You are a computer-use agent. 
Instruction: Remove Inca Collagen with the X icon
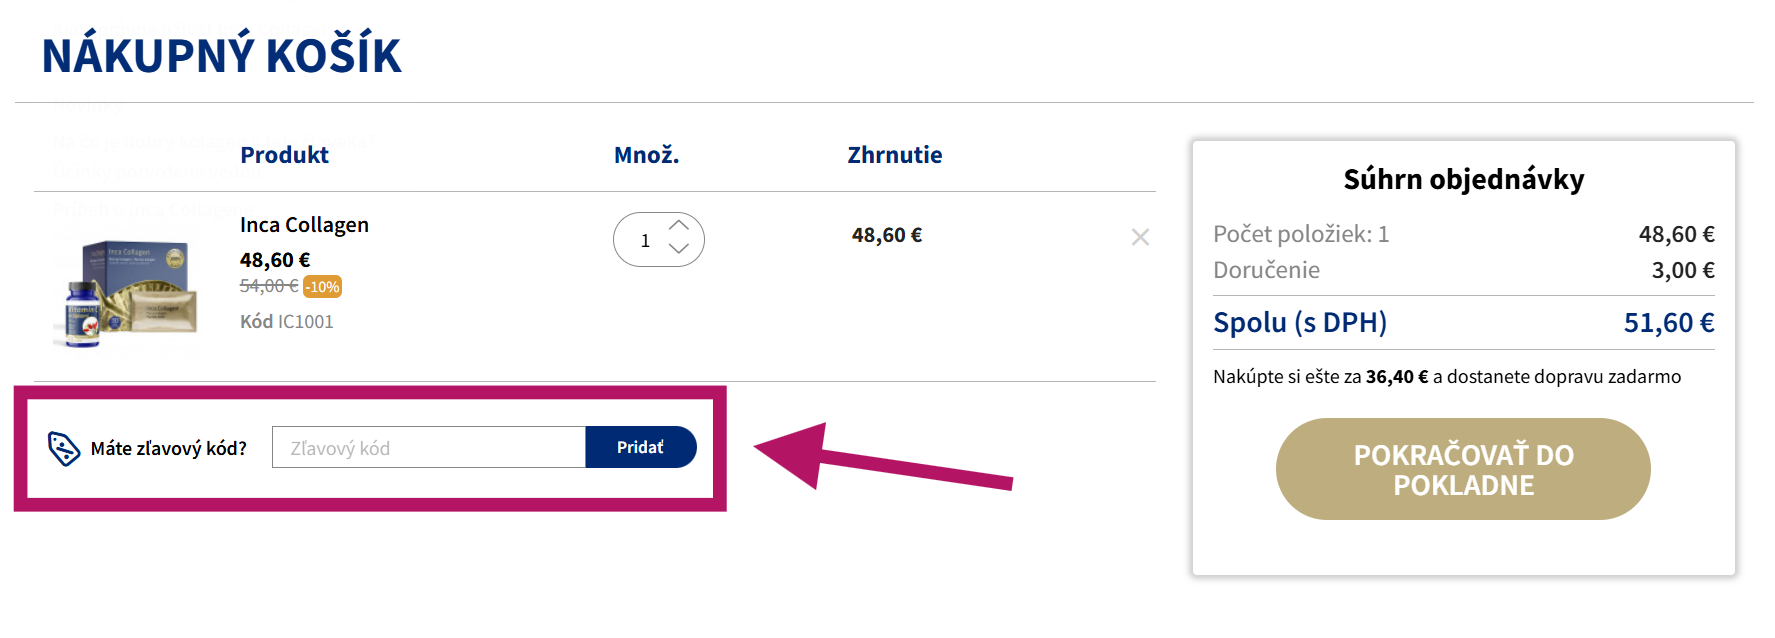[x=1140, y=238]
